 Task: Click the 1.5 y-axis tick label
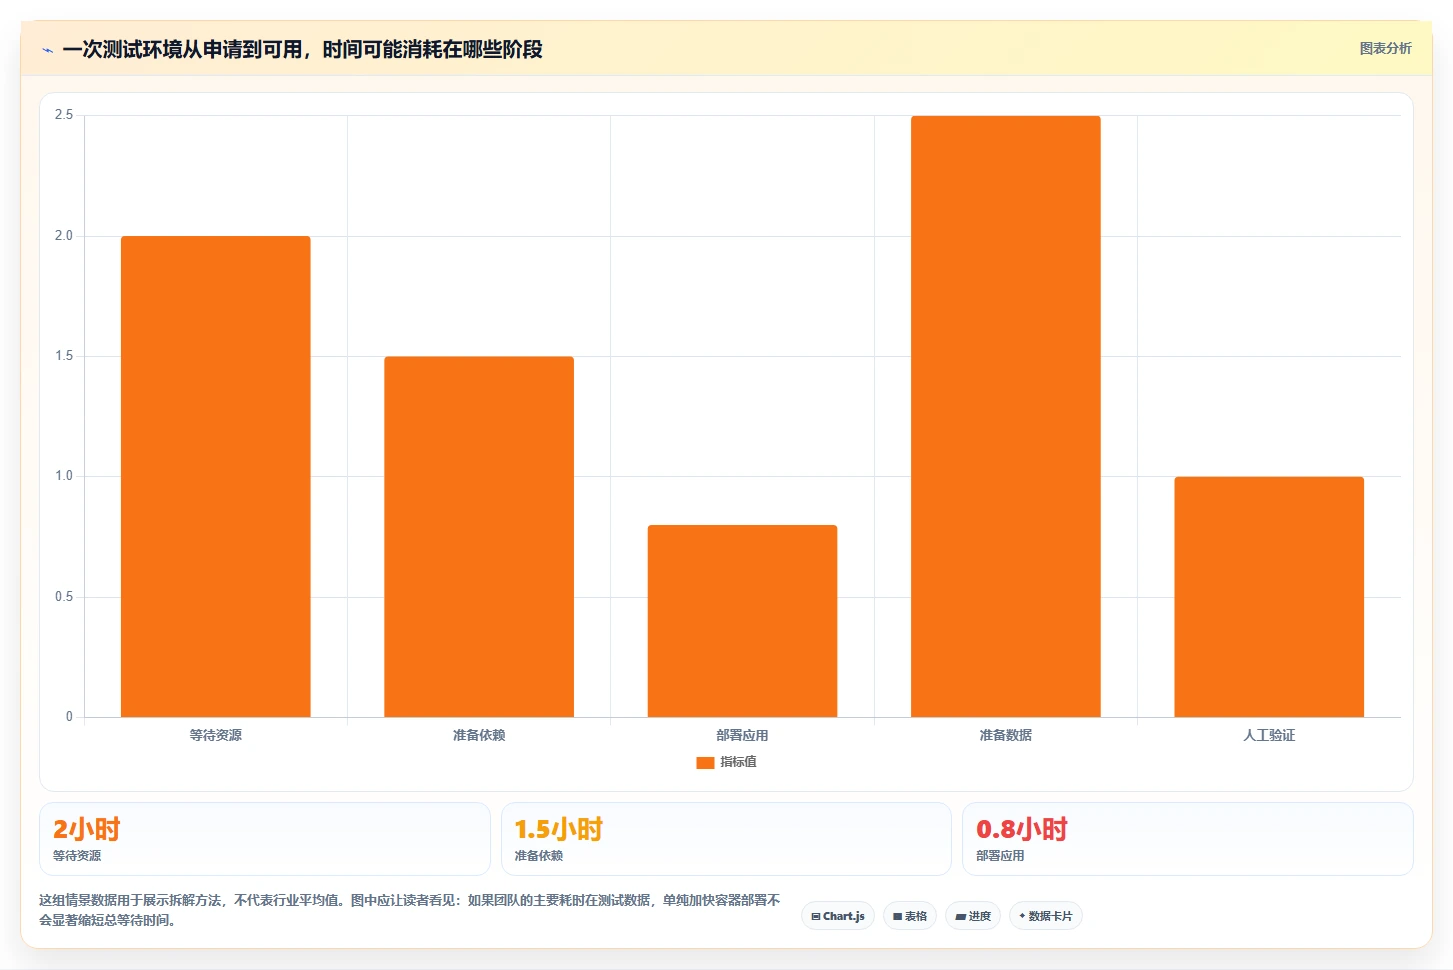click(64, 356)
